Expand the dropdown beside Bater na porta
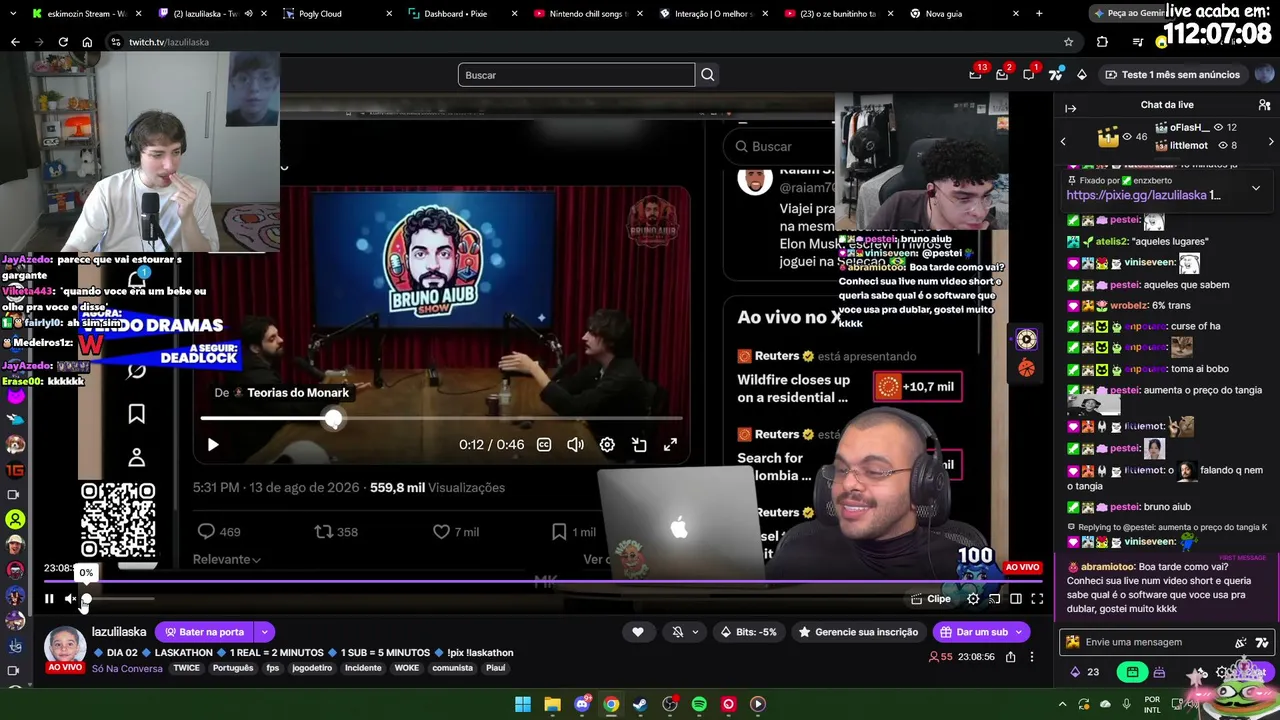 pos(264,632)
